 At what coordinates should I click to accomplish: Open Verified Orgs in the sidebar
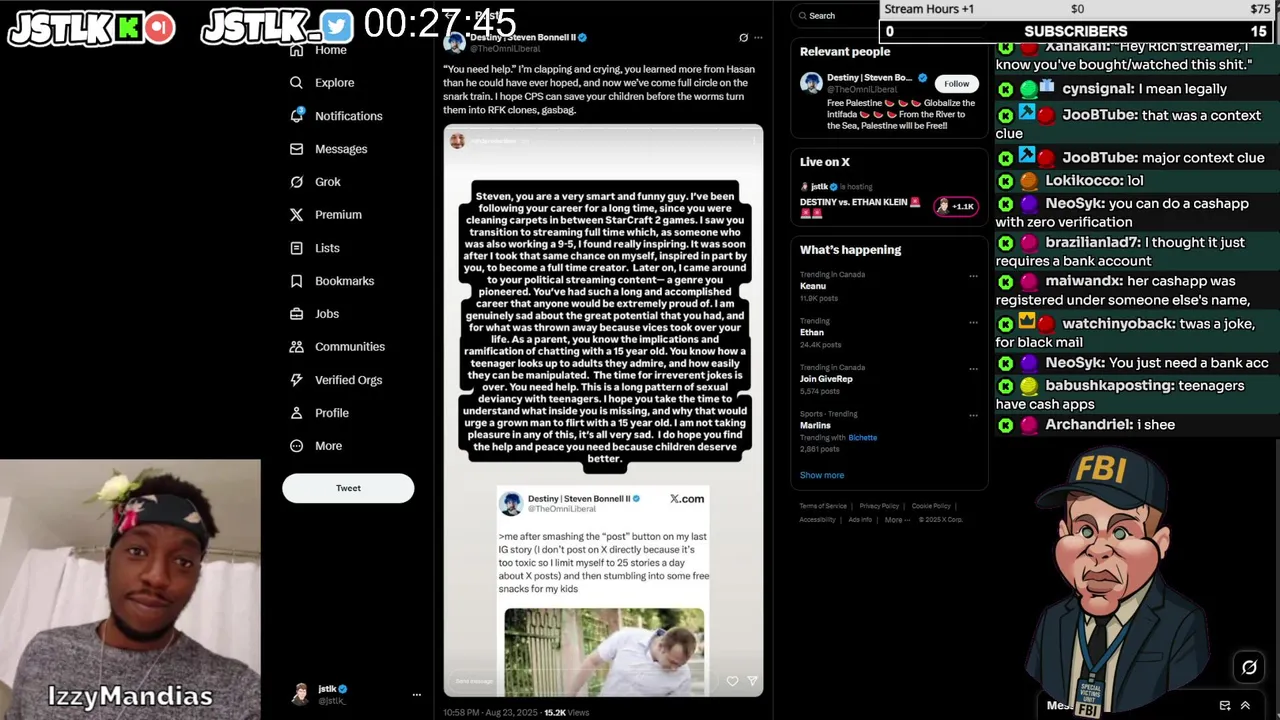[336, 380]
